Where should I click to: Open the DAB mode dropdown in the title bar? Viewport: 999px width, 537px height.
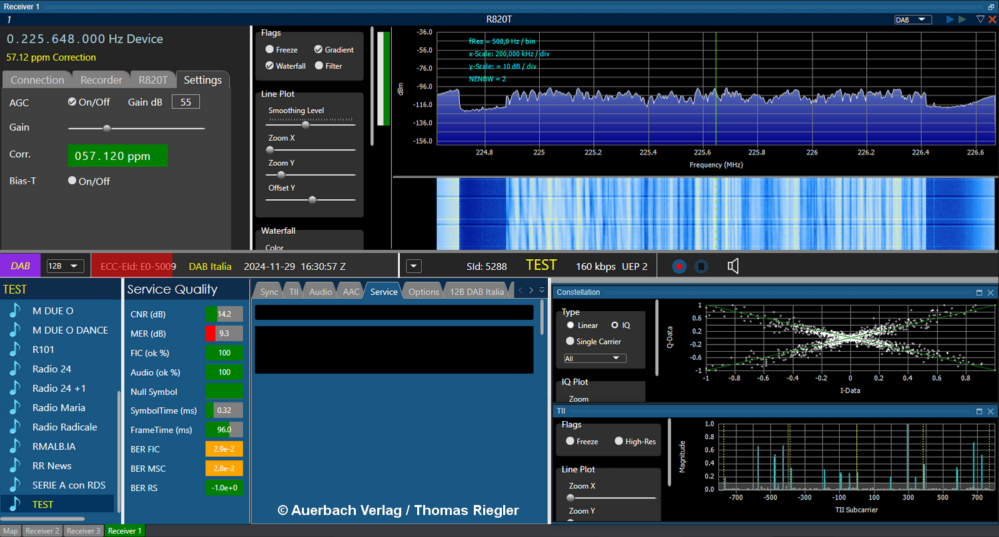[912, 20]
